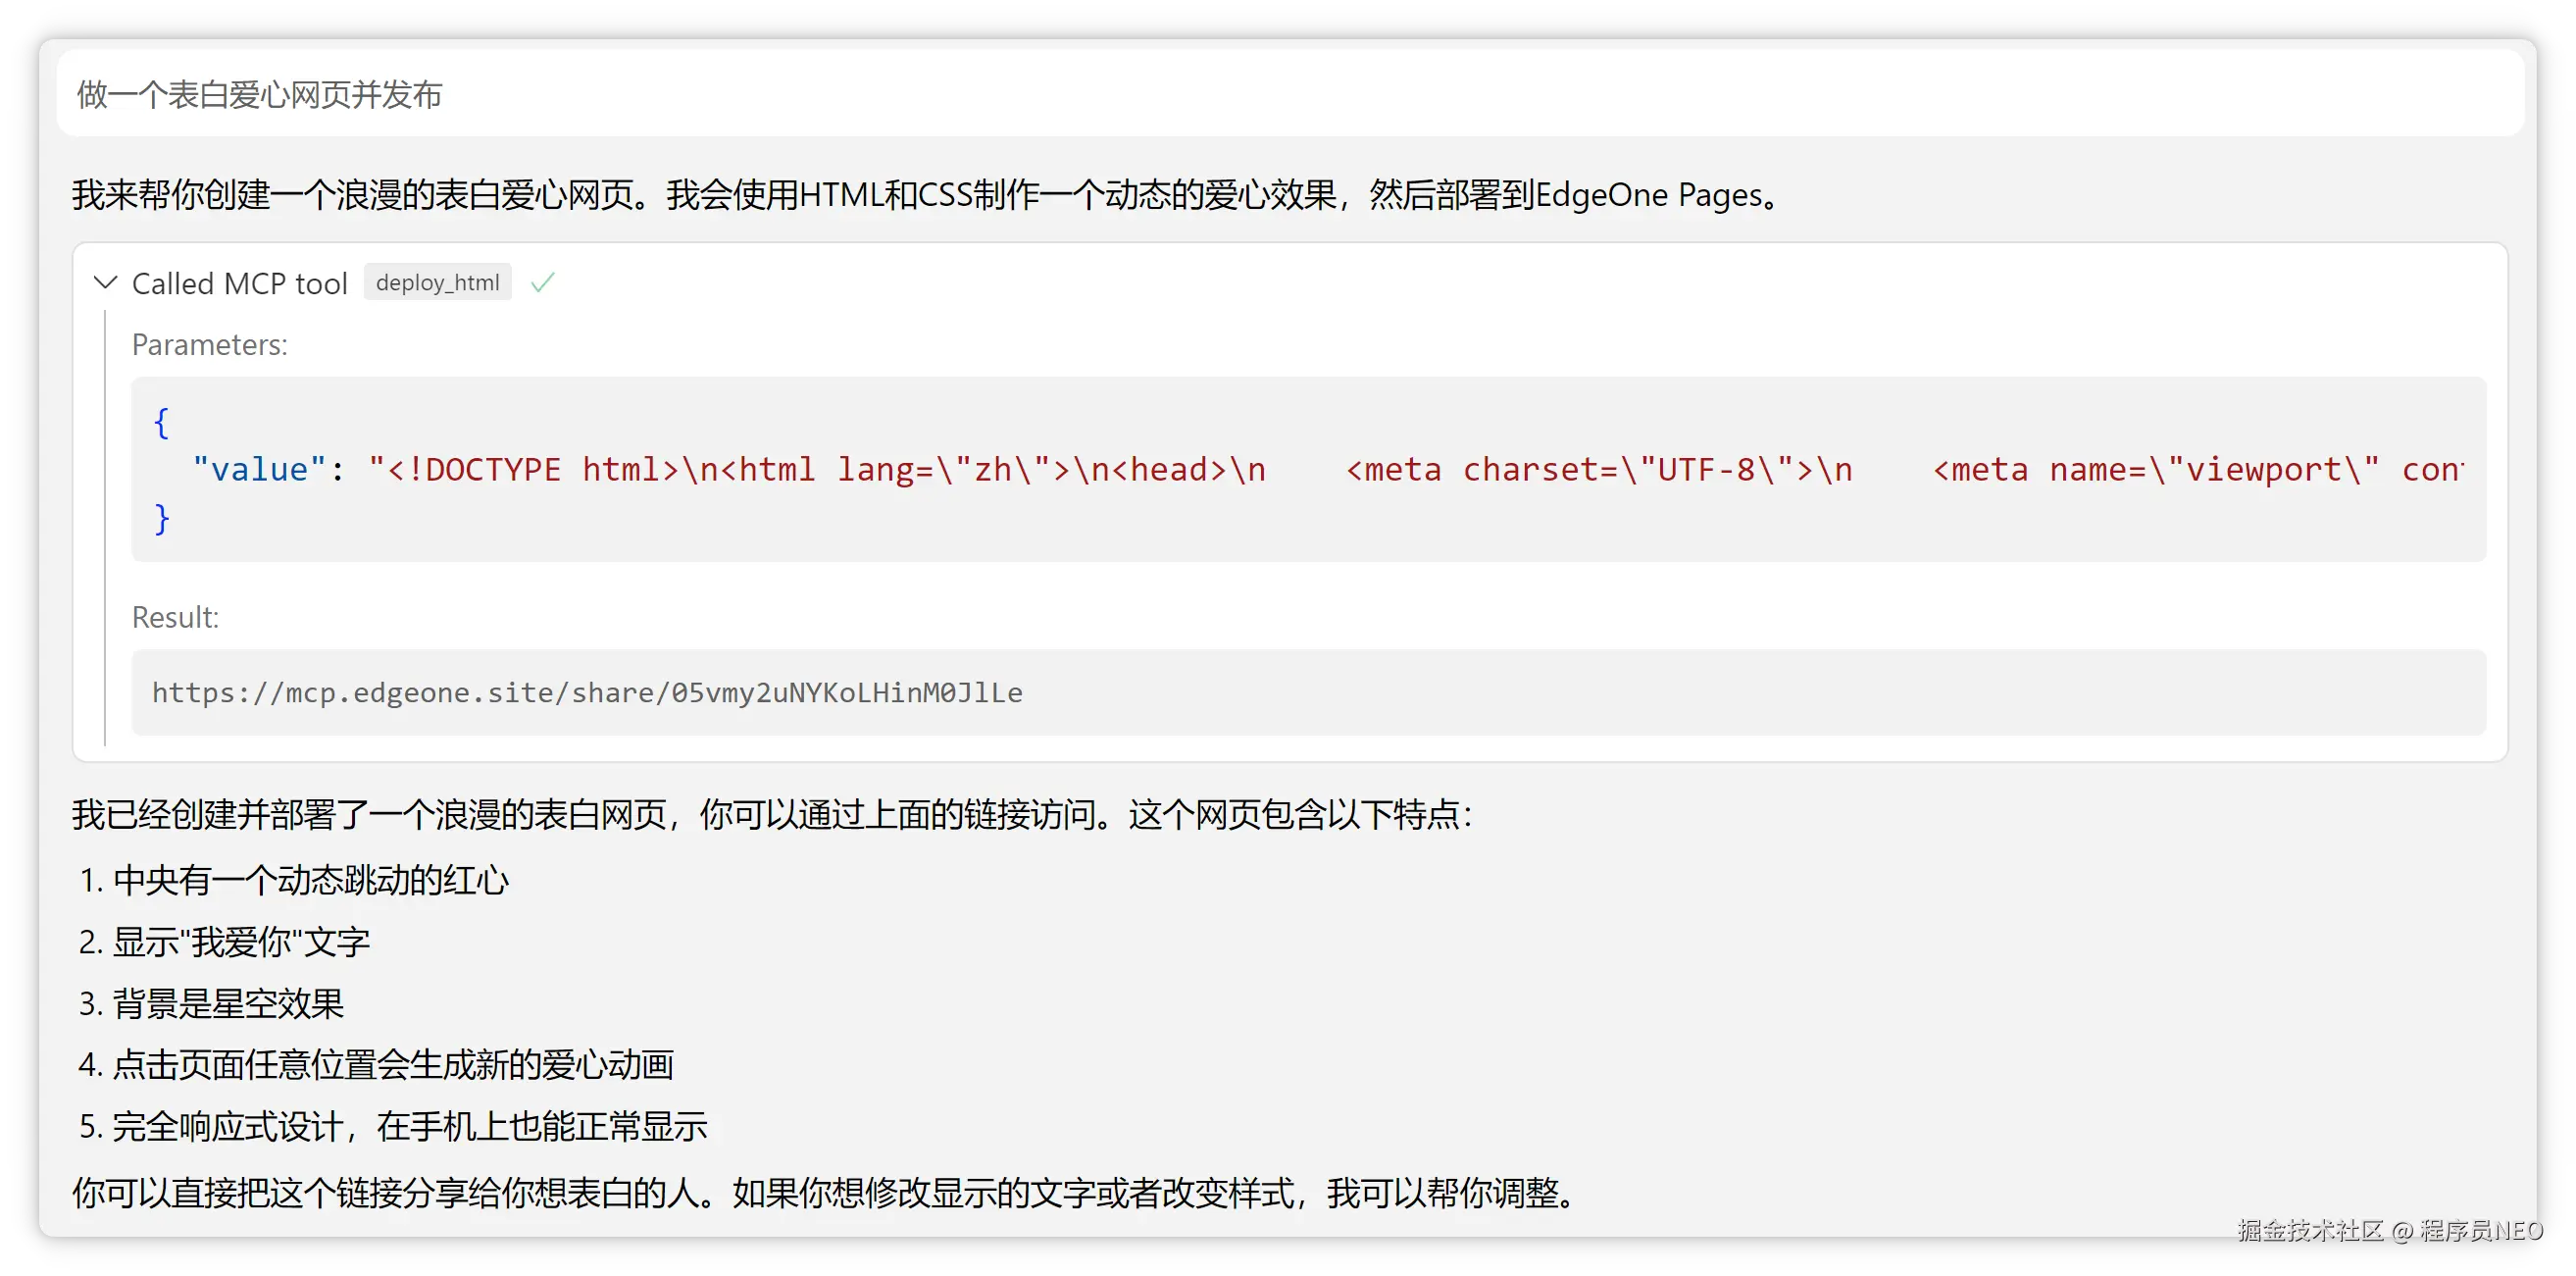Click the closing curly brace in parameters
The image size is (2576, 1276).
161,518
